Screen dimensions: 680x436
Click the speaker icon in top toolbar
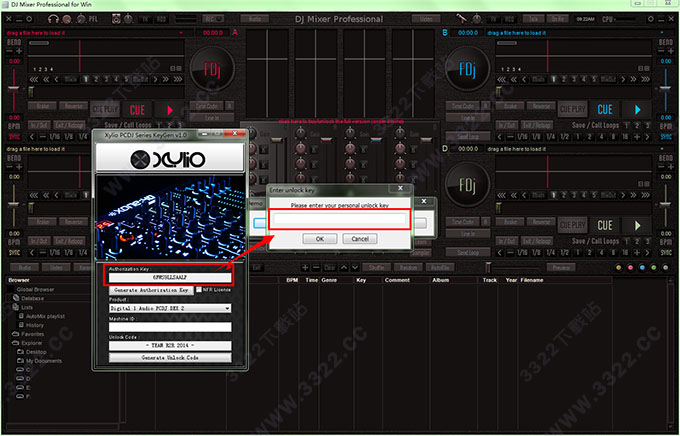(x=116, y=19)
